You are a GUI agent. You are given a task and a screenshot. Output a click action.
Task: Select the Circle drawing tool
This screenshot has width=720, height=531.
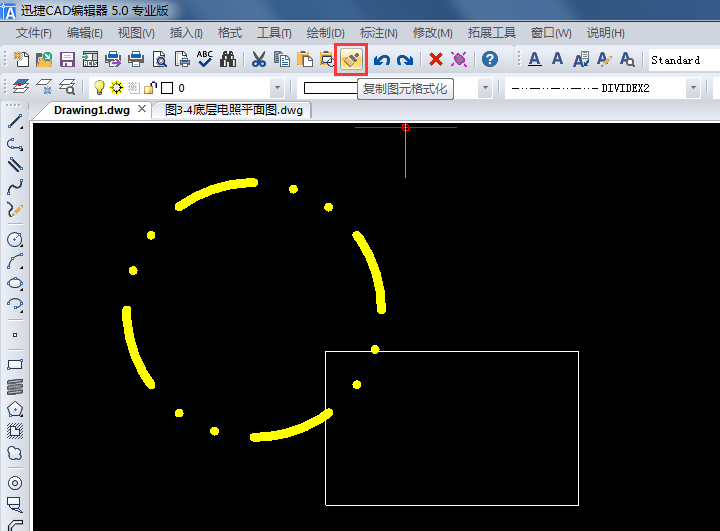coord(15,239)
